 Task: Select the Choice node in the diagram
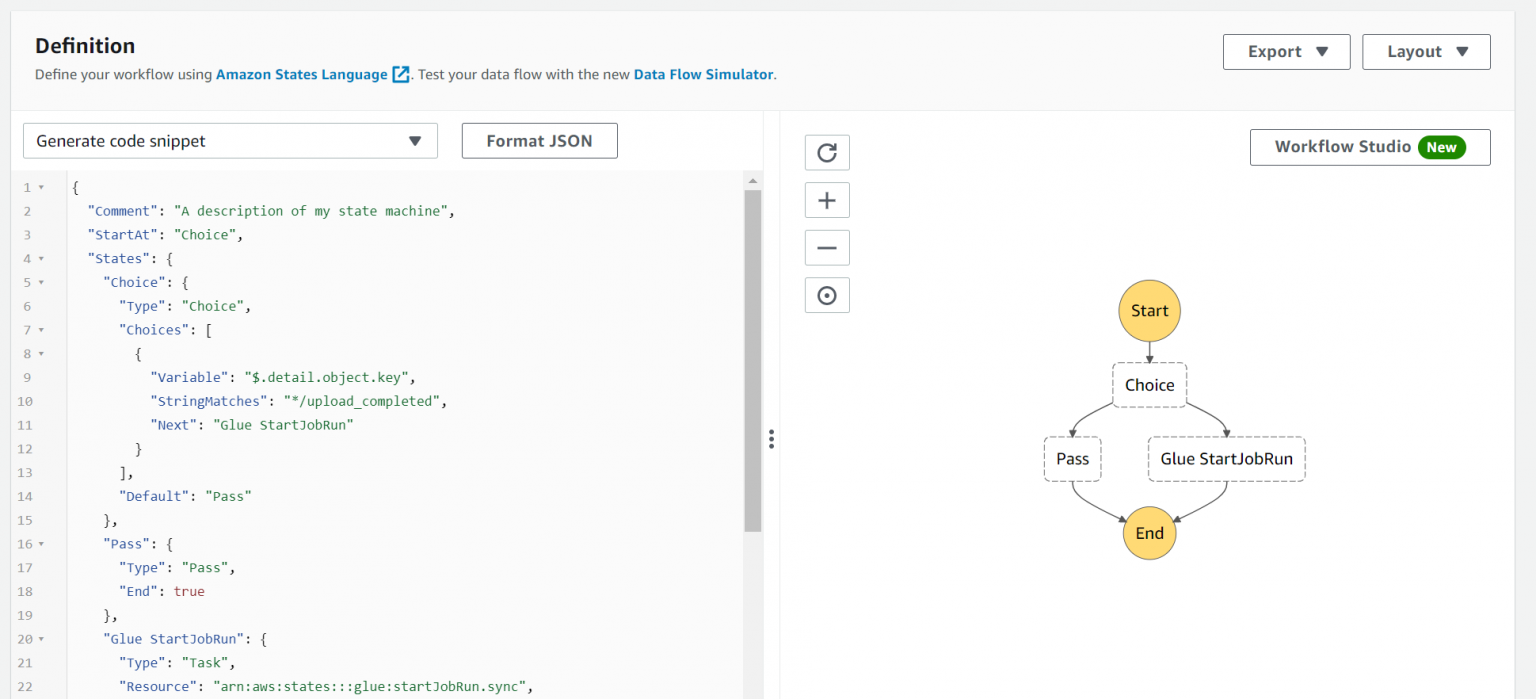click(x=1148, y=384)
